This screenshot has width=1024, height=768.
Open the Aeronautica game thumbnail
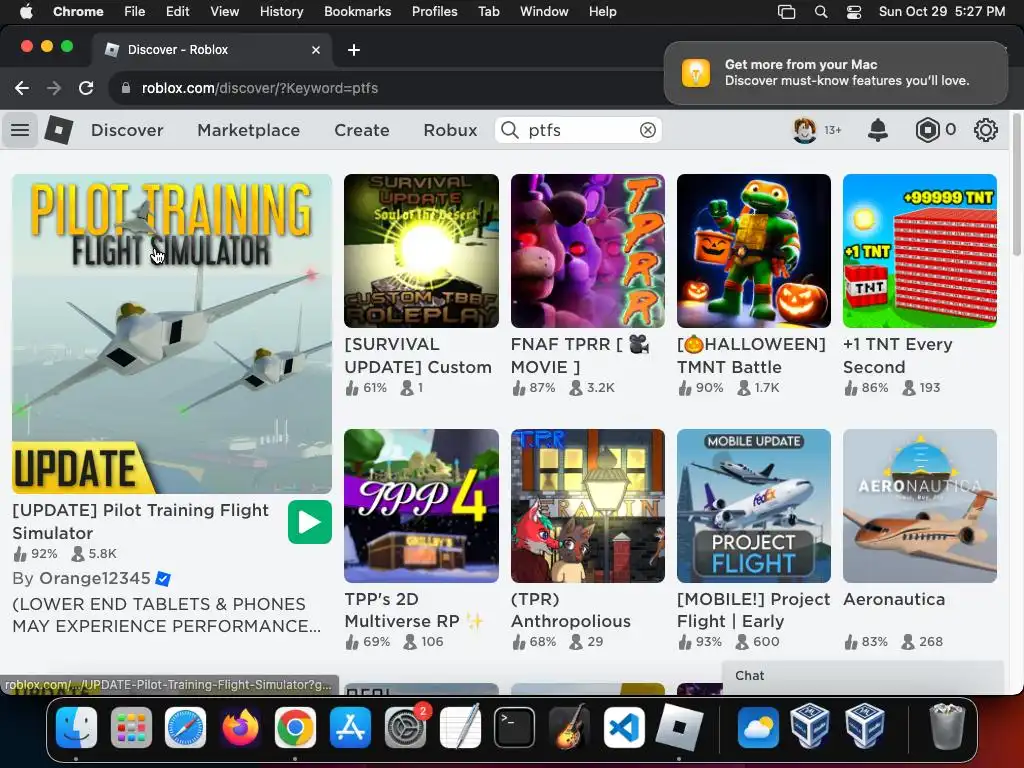(x=920, y=505)
